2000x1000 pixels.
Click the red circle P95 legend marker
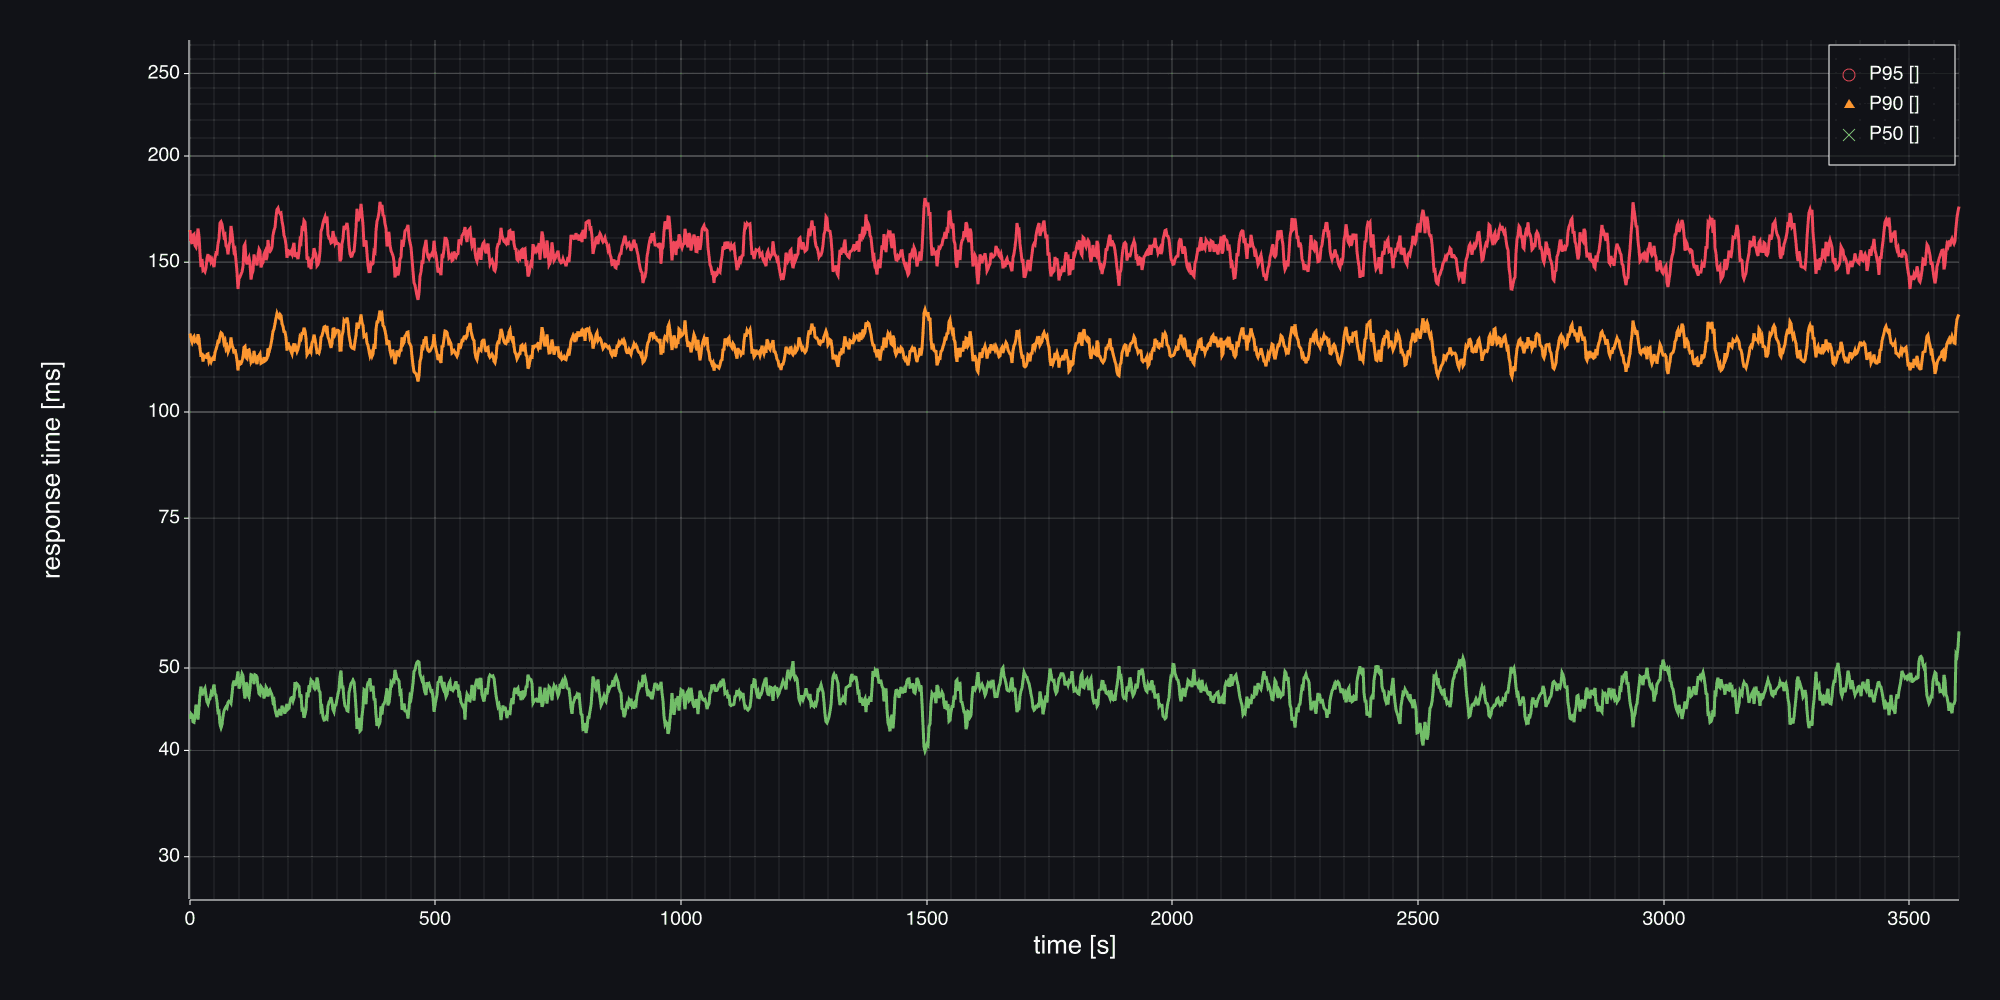click(1849, 75)
